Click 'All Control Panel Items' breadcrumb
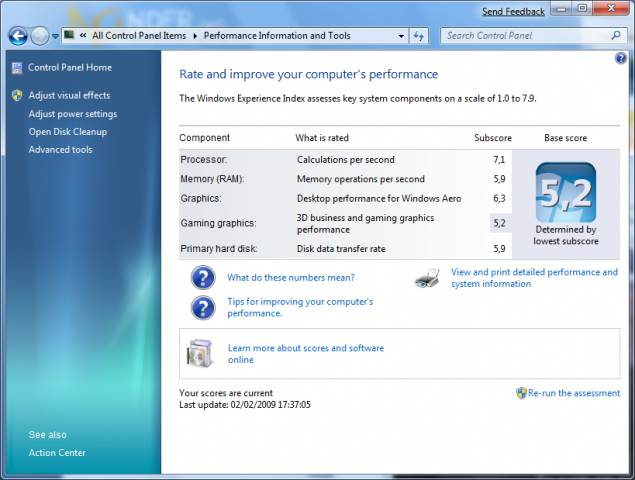Screen dimensions: 635x480 click(x=139, y=36)
